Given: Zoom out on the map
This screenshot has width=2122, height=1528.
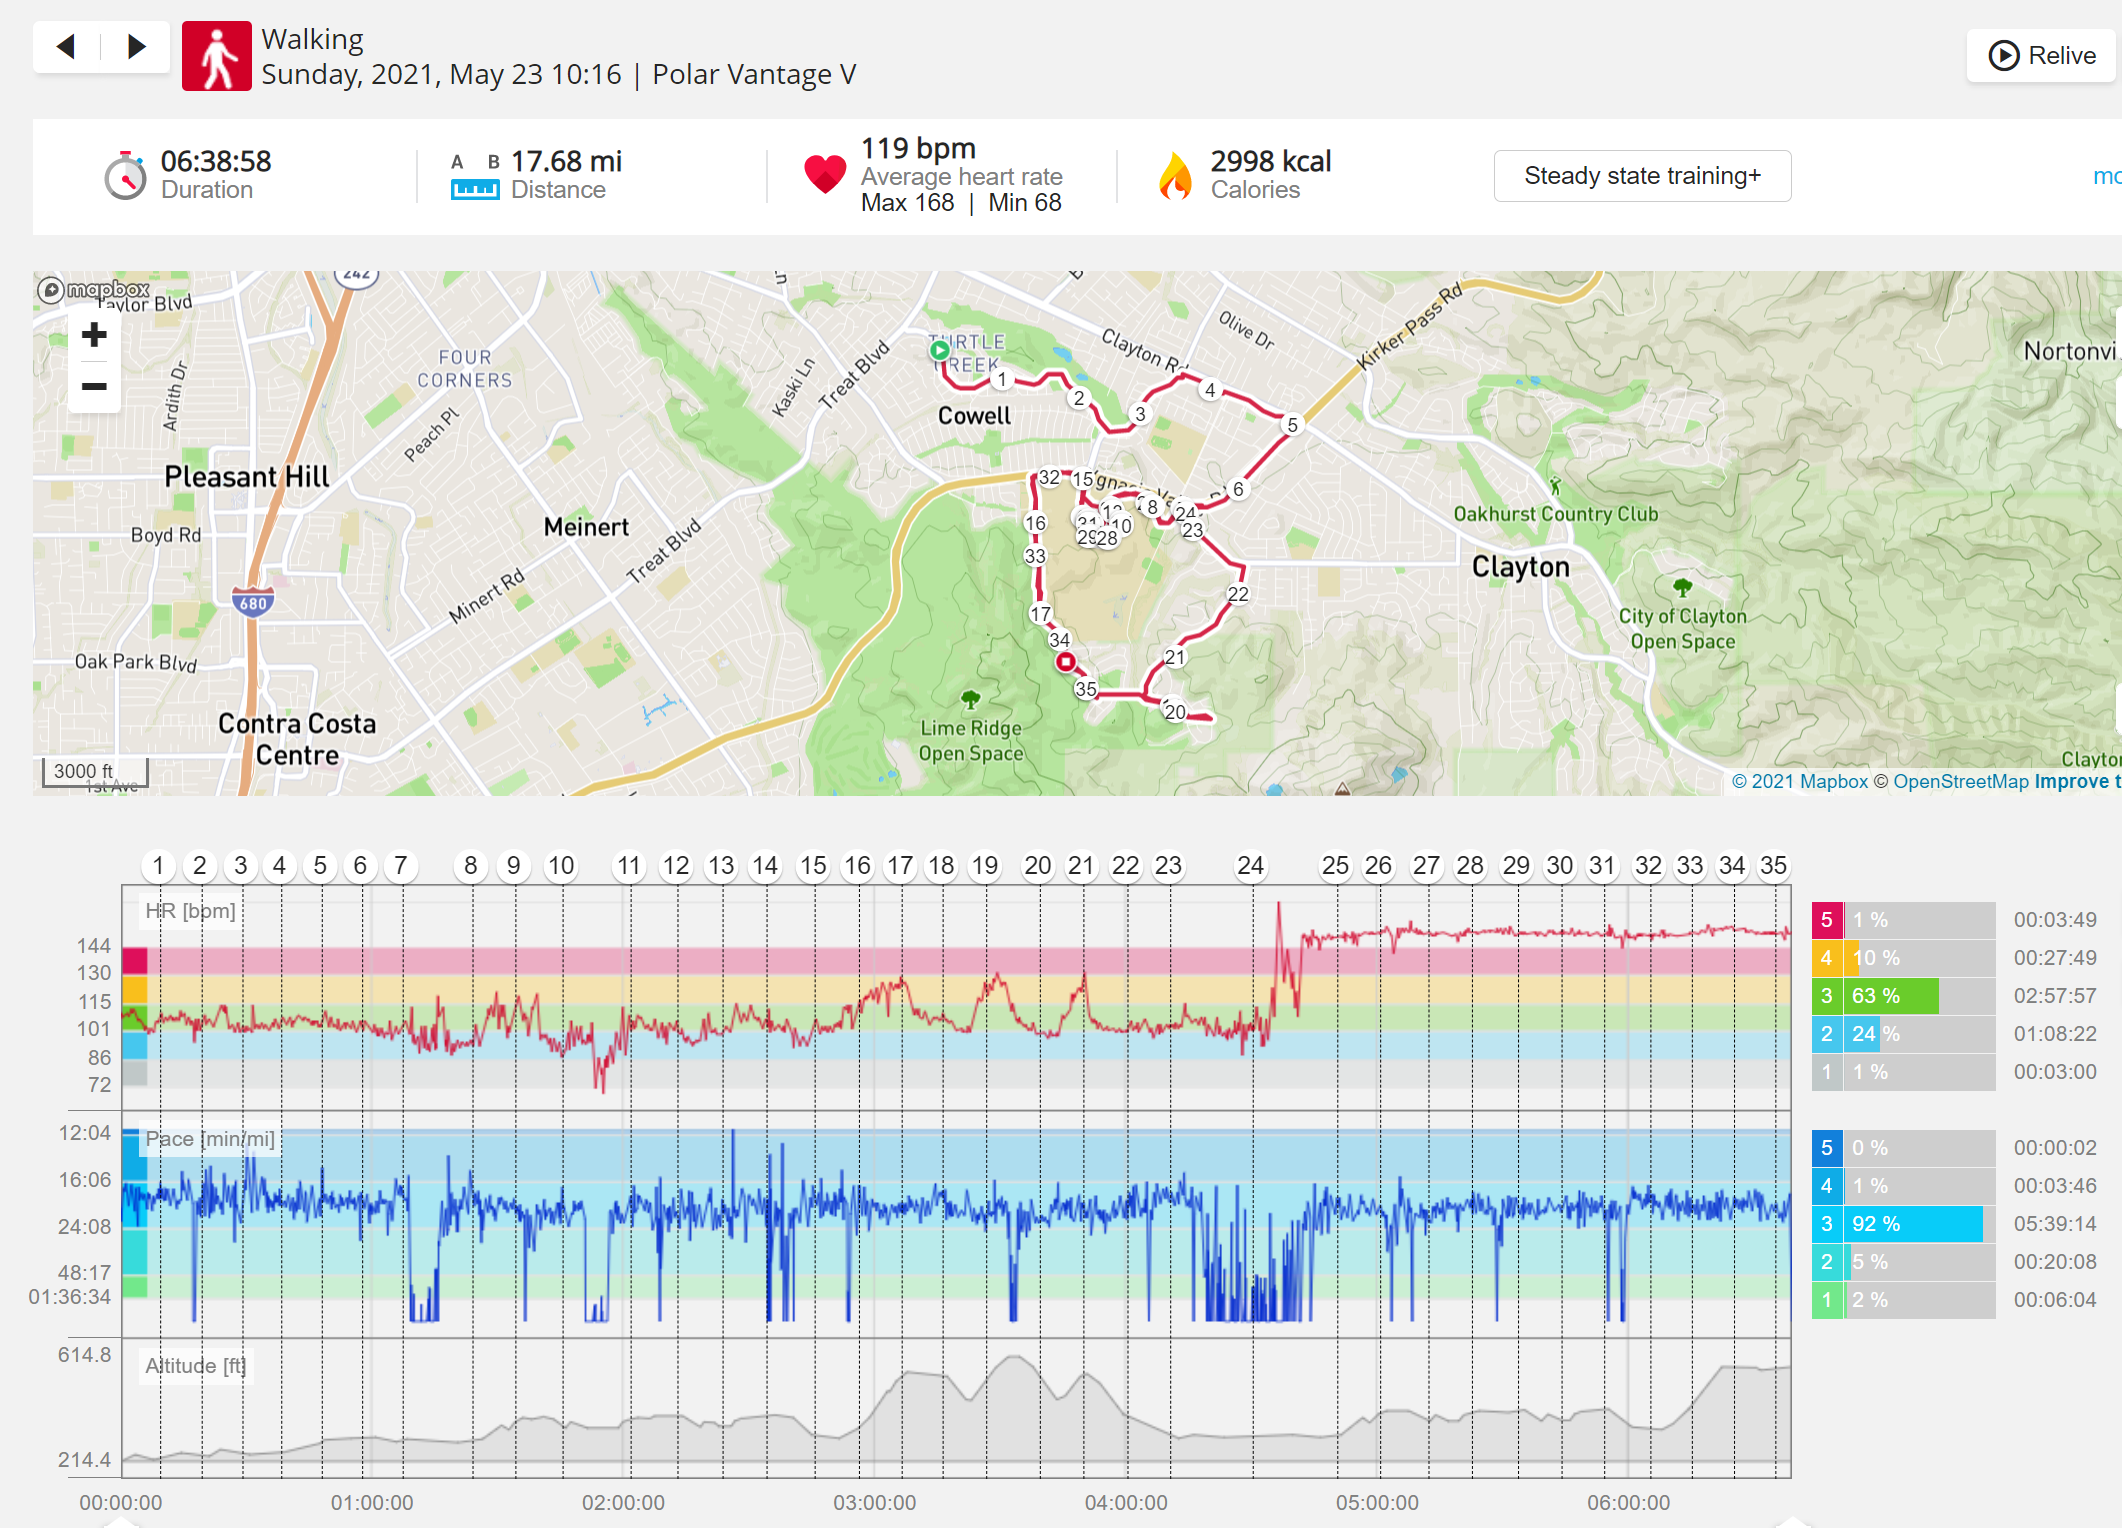Looking at the screenshot, I should point(94,386).
